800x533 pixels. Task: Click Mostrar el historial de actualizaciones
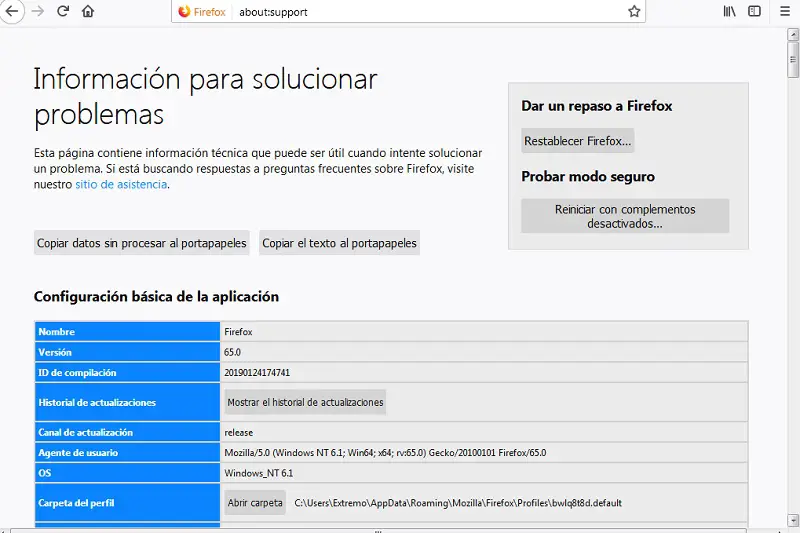click(x=305, y=402)
